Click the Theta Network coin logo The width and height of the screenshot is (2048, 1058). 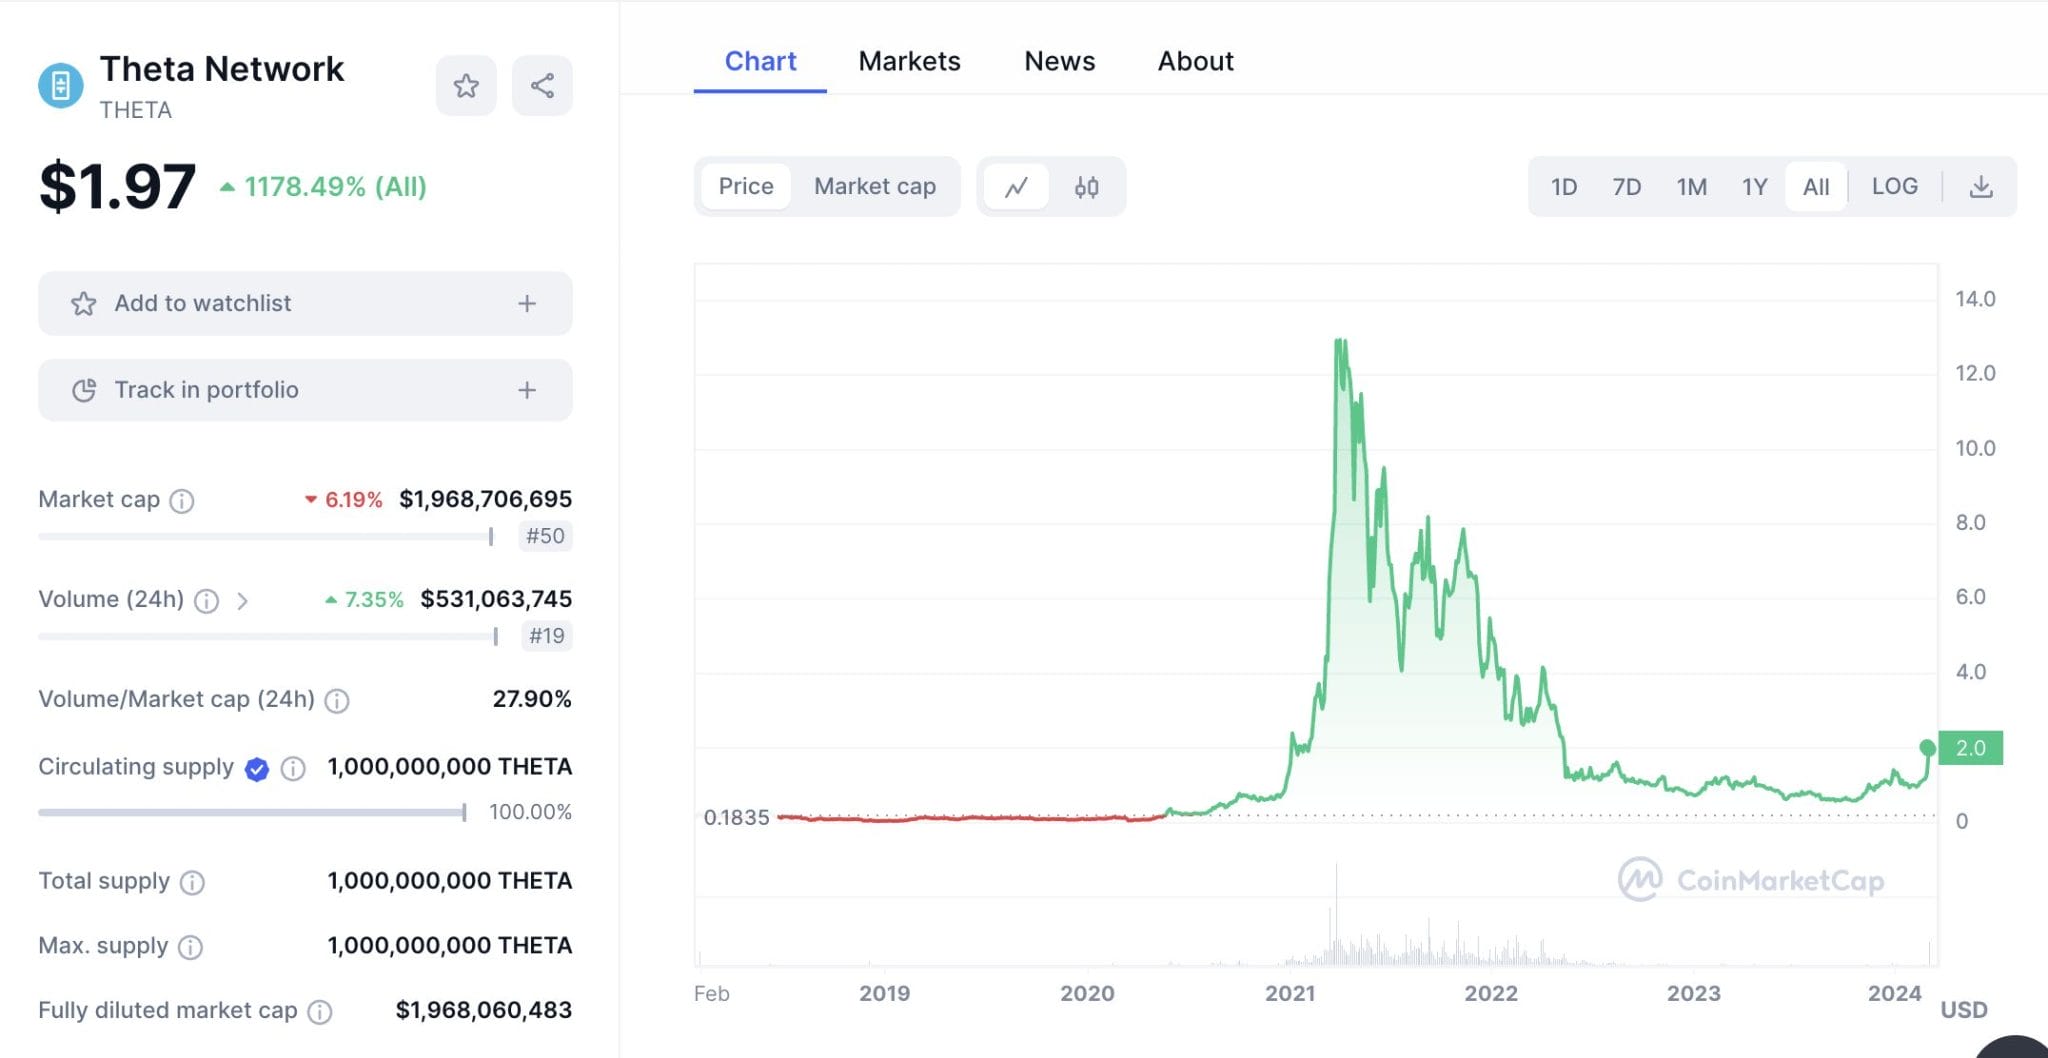coord(61,84)
